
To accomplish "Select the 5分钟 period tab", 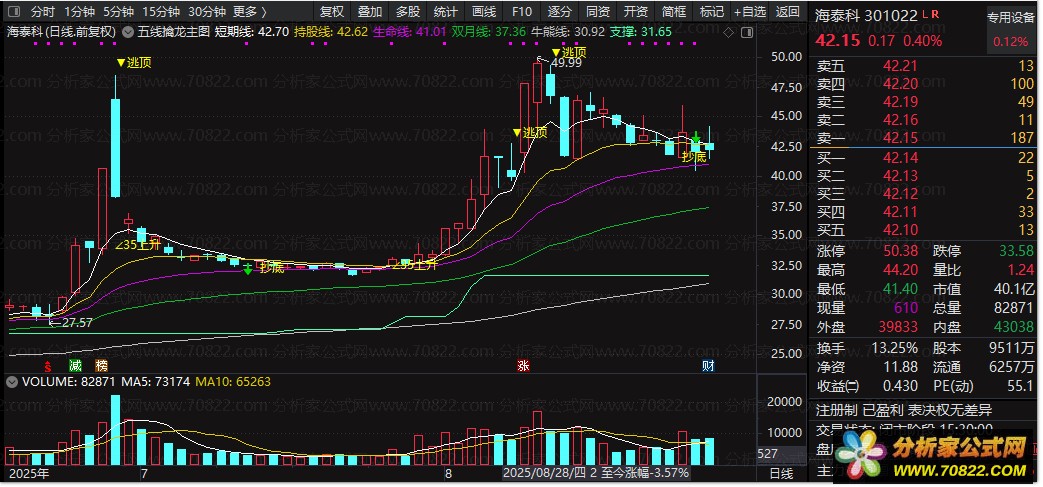I will [119, 11].
